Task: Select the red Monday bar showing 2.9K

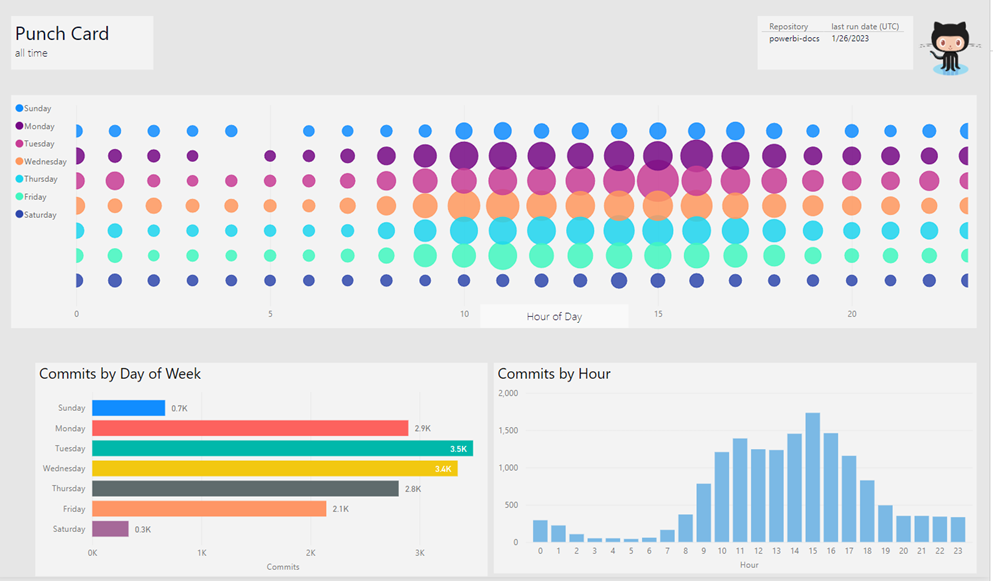Action: coord(250,428)
